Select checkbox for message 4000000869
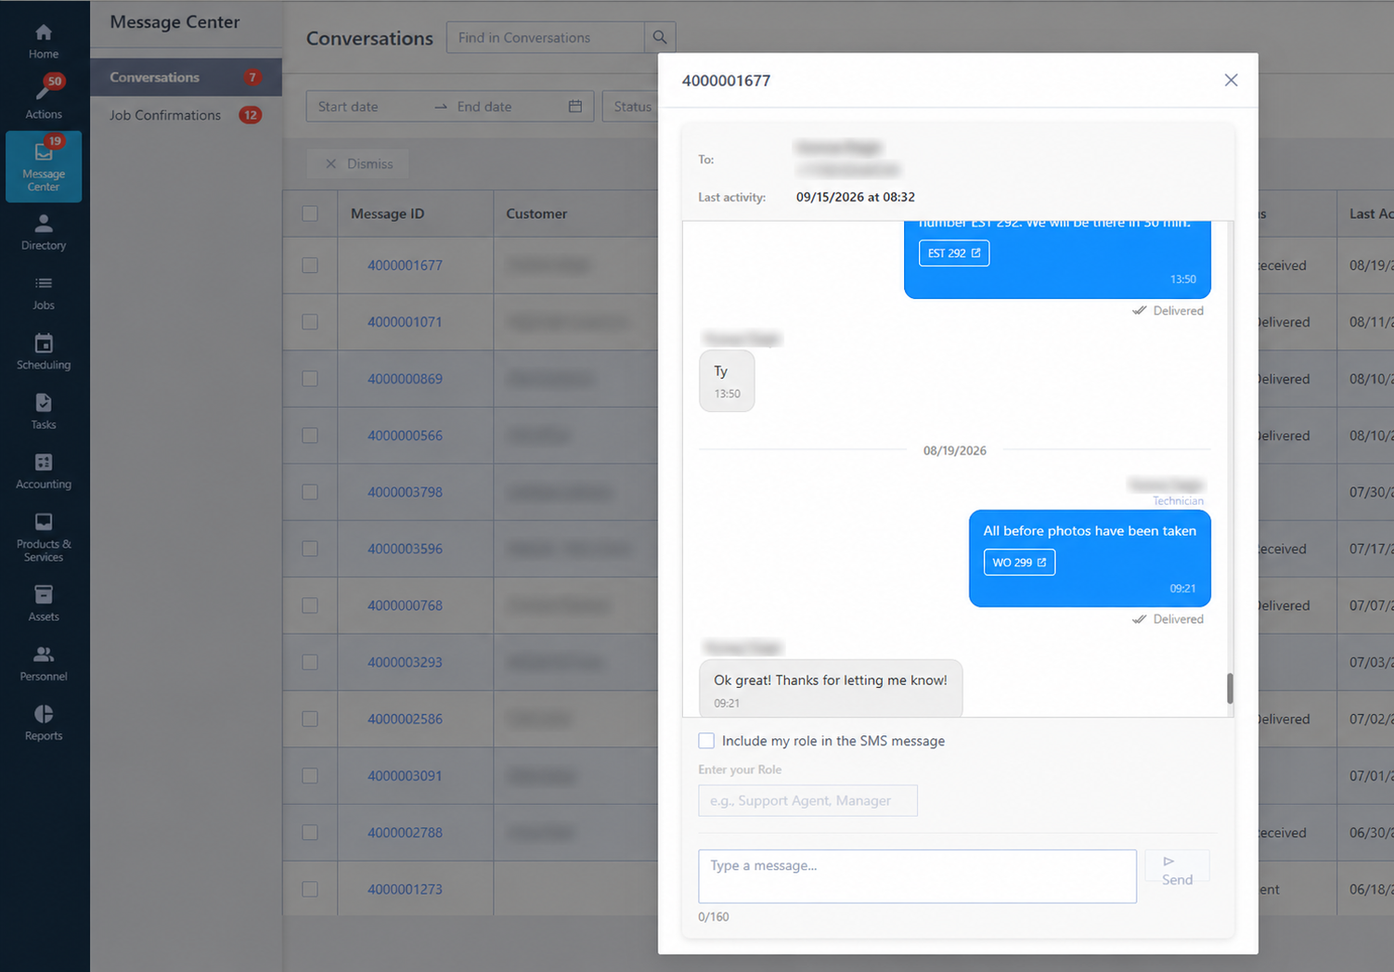Image resolution: width=1394 pixels, height=972 pixels. coord(310,379)
